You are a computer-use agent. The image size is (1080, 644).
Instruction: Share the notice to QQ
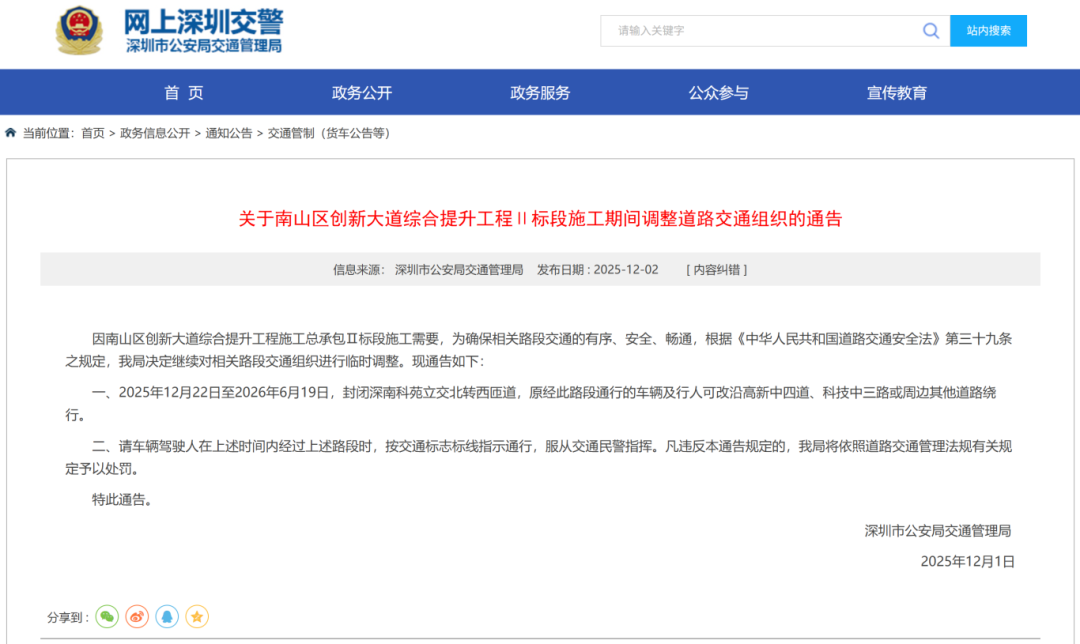[167, 617]
